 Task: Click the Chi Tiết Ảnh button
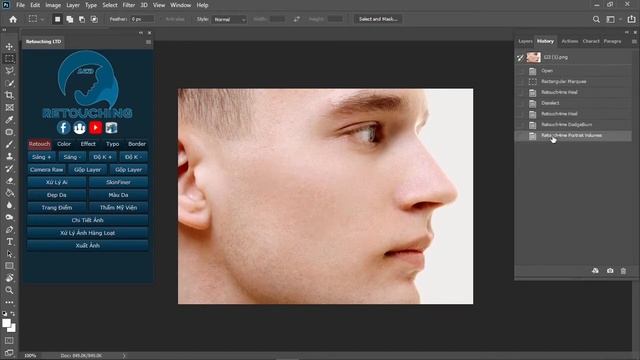88,220
